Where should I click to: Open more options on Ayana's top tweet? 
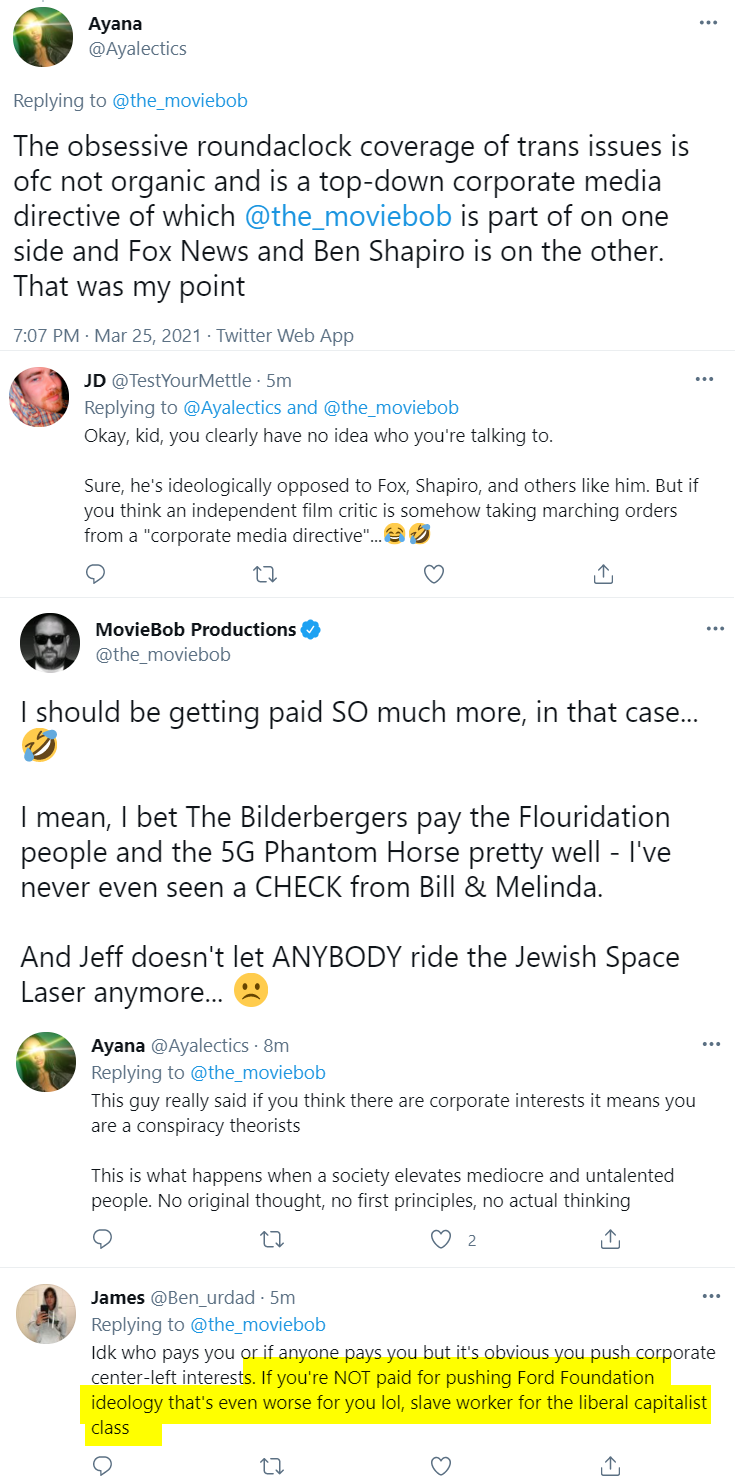click(708, 22)
